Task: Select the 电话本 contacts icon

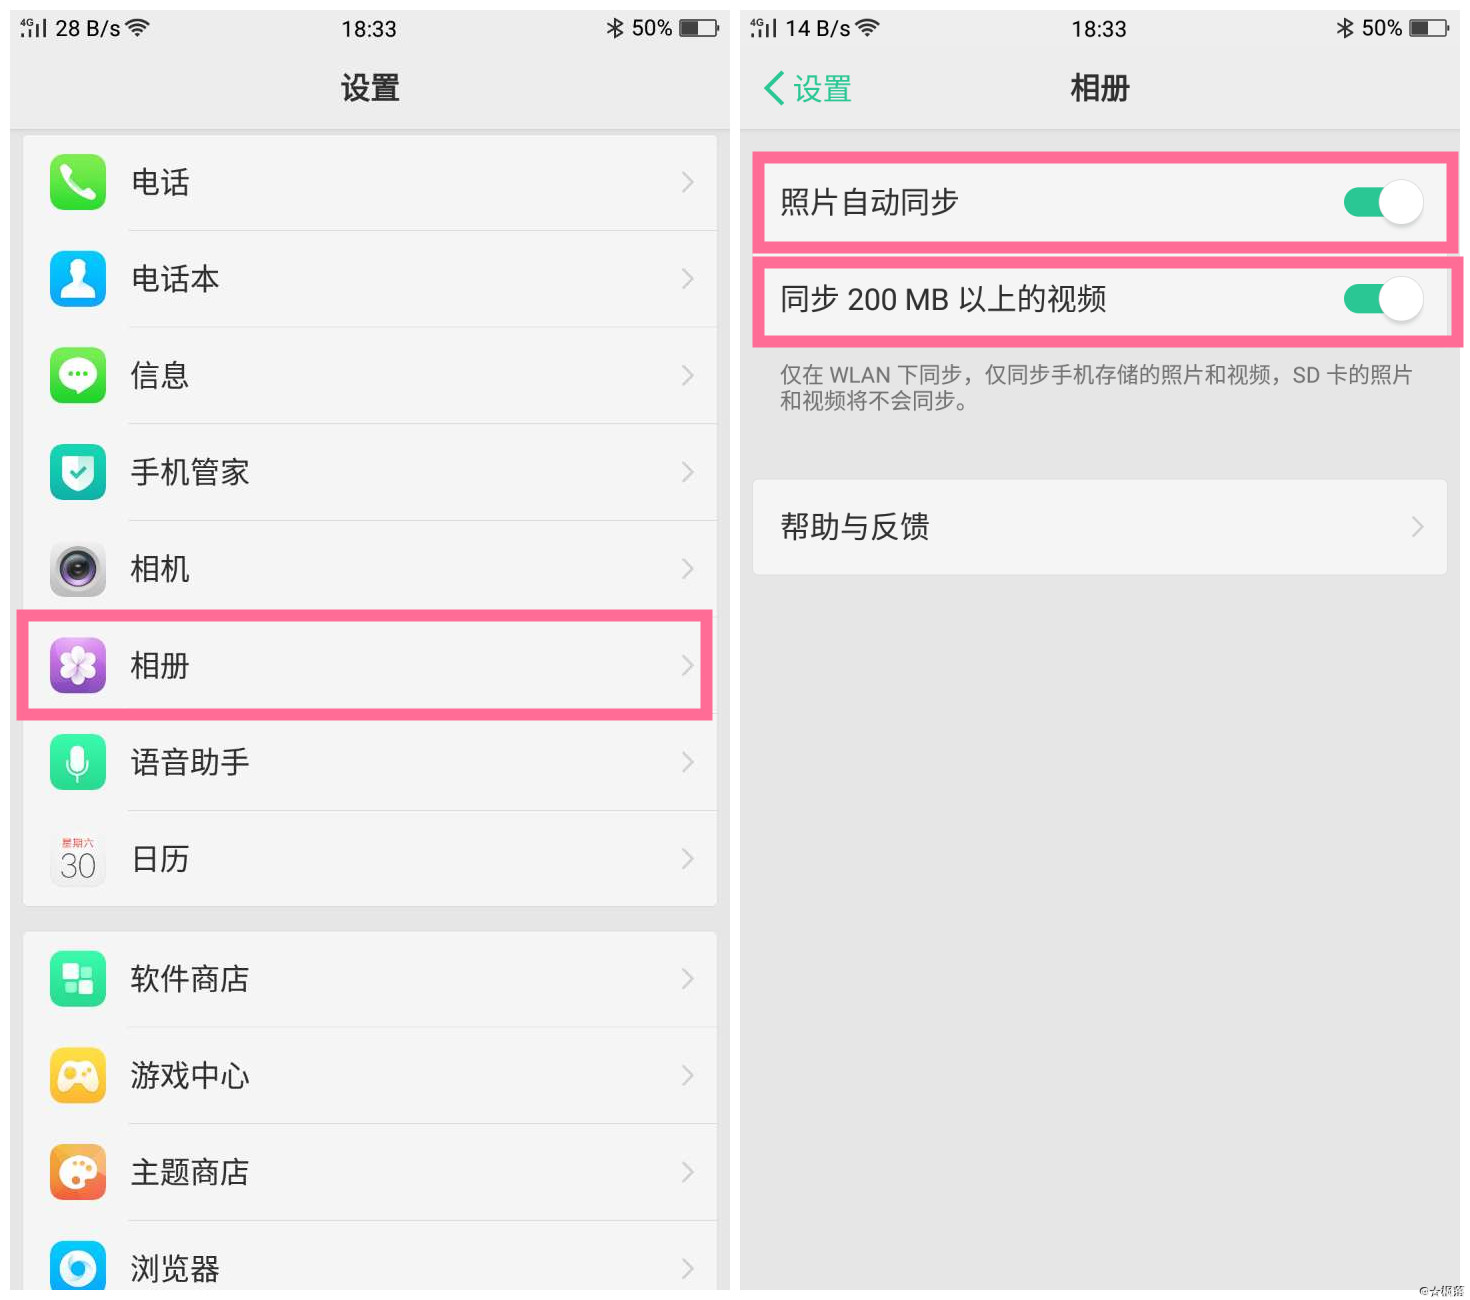Action: pos(77,279)
